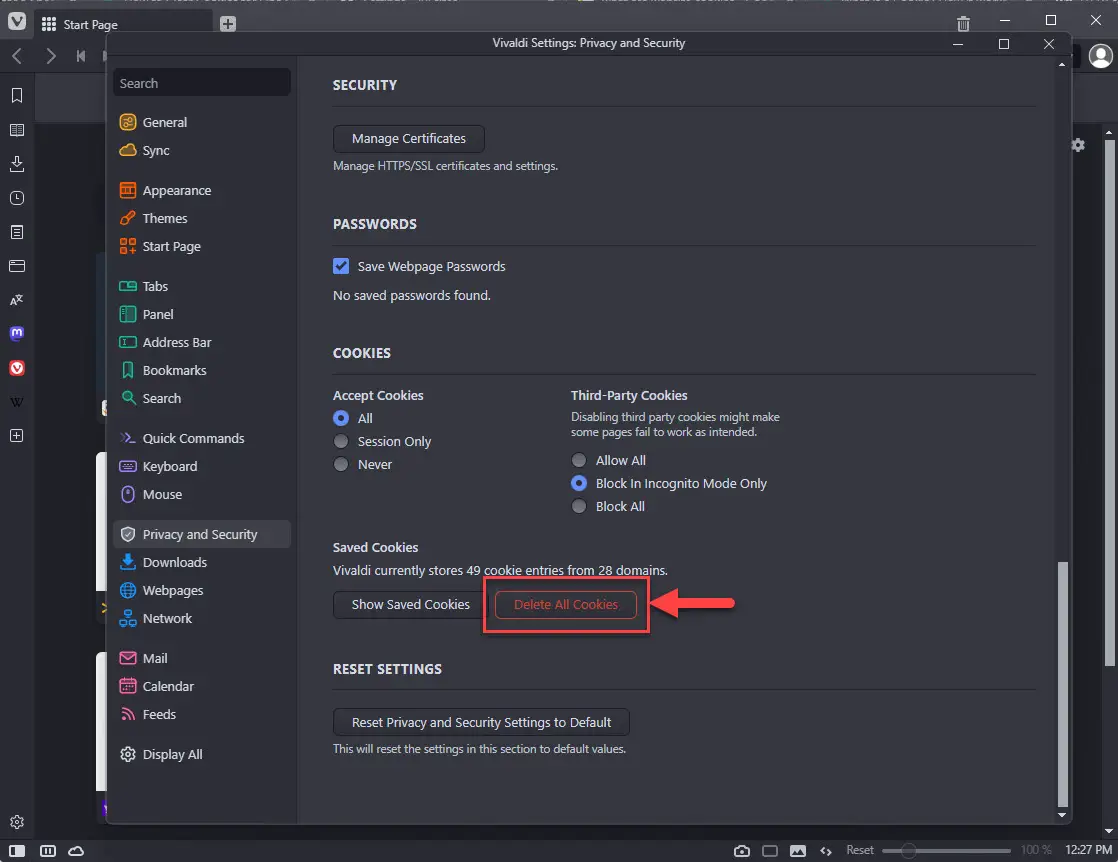Open the Bookmarks panel icon in sidebar
1118x862 pixels.
pos(17,96)
